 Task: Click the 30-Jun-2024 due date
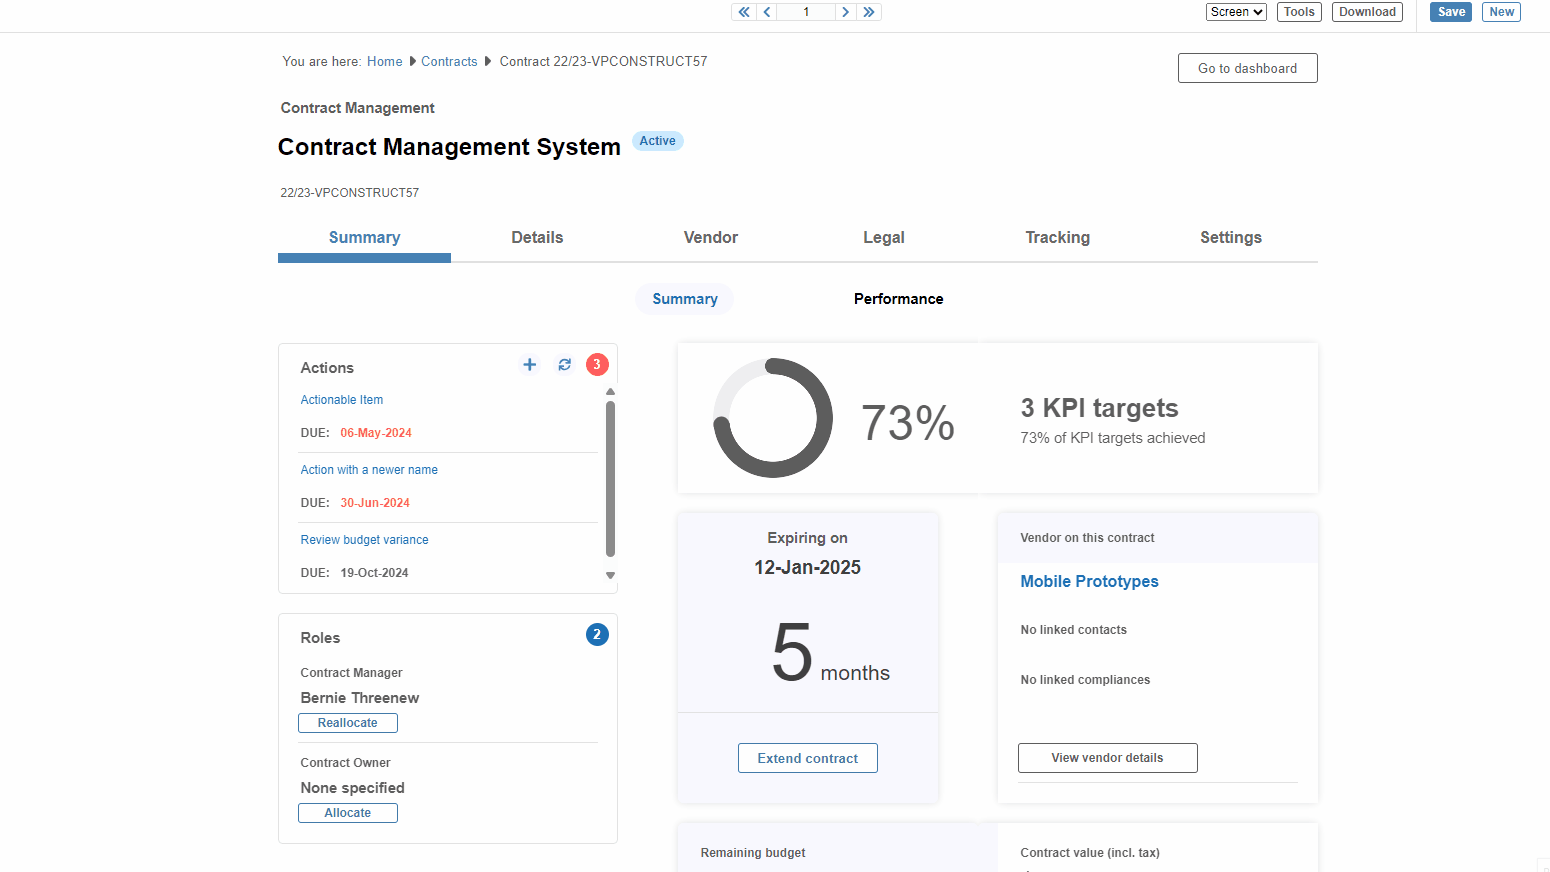click(375, 503)
